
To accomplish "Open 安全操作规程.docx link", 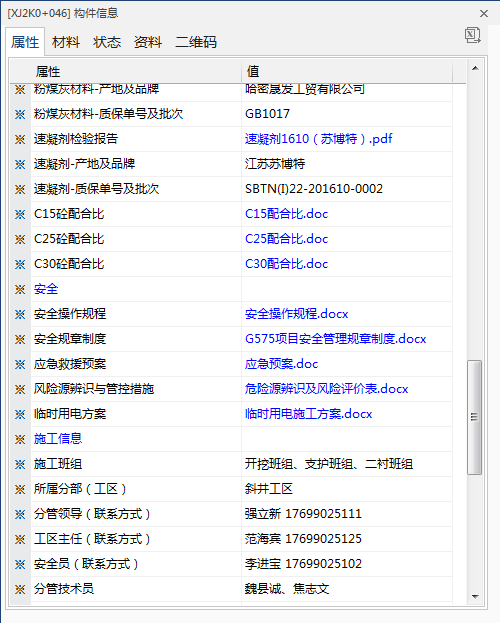I will coord(297,314).
